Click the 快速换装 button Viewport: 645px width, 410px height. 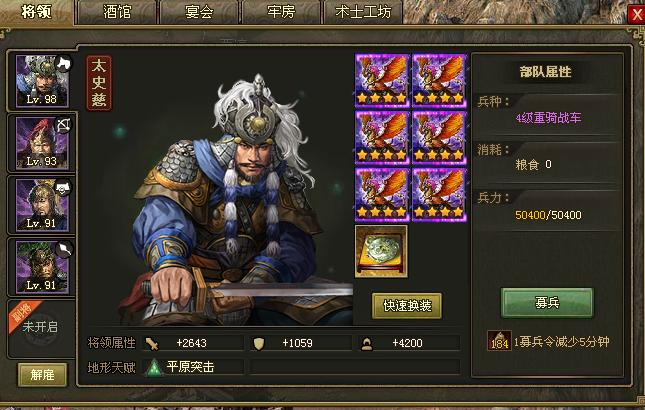click(407, 306)
